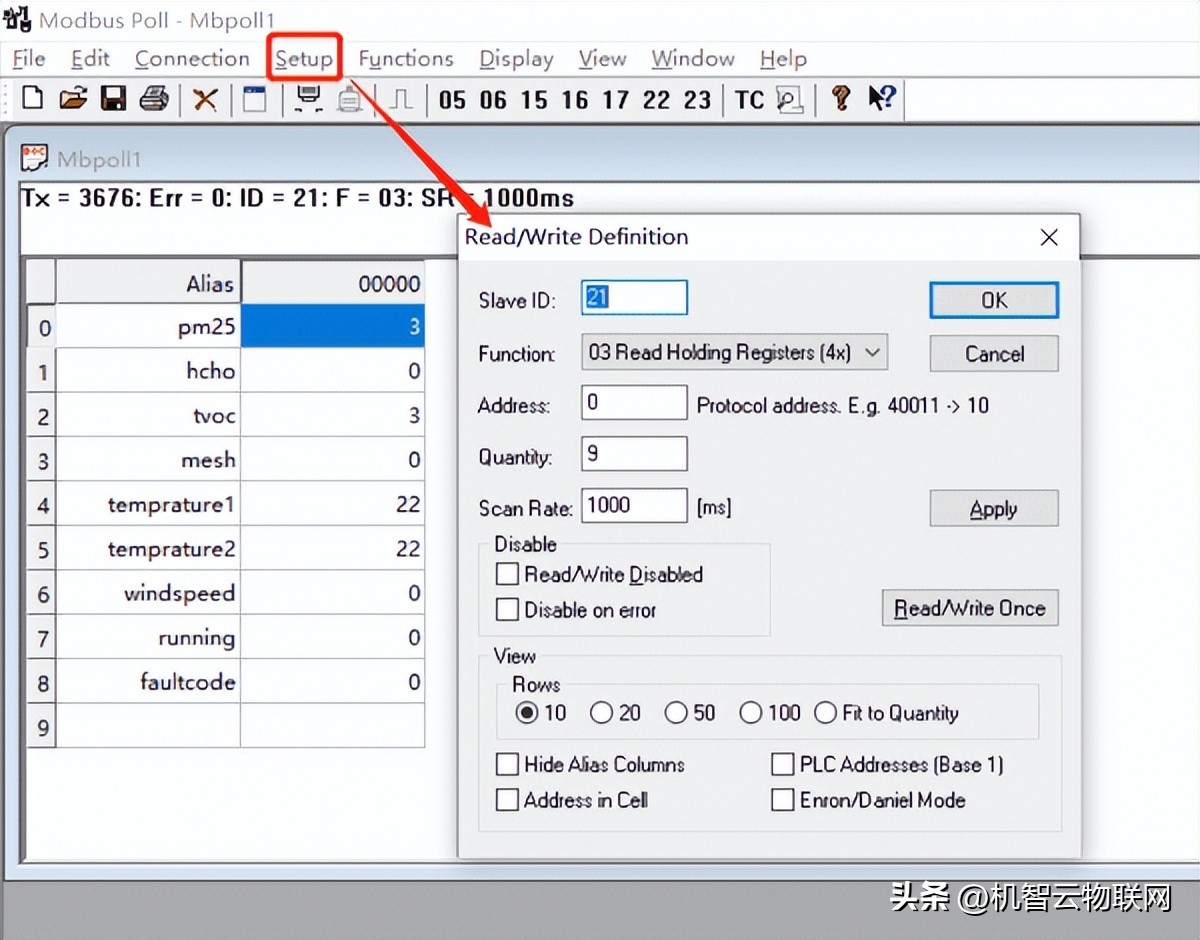Click function 15 toolbar button

point(534,99)
